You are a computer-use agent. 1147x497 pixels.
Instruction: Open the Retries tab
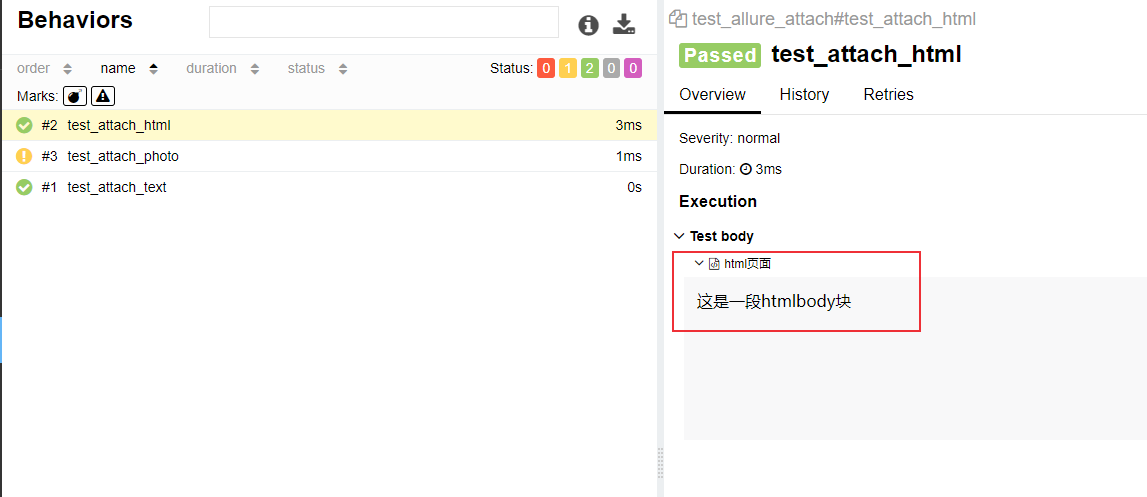pos(888,95)
